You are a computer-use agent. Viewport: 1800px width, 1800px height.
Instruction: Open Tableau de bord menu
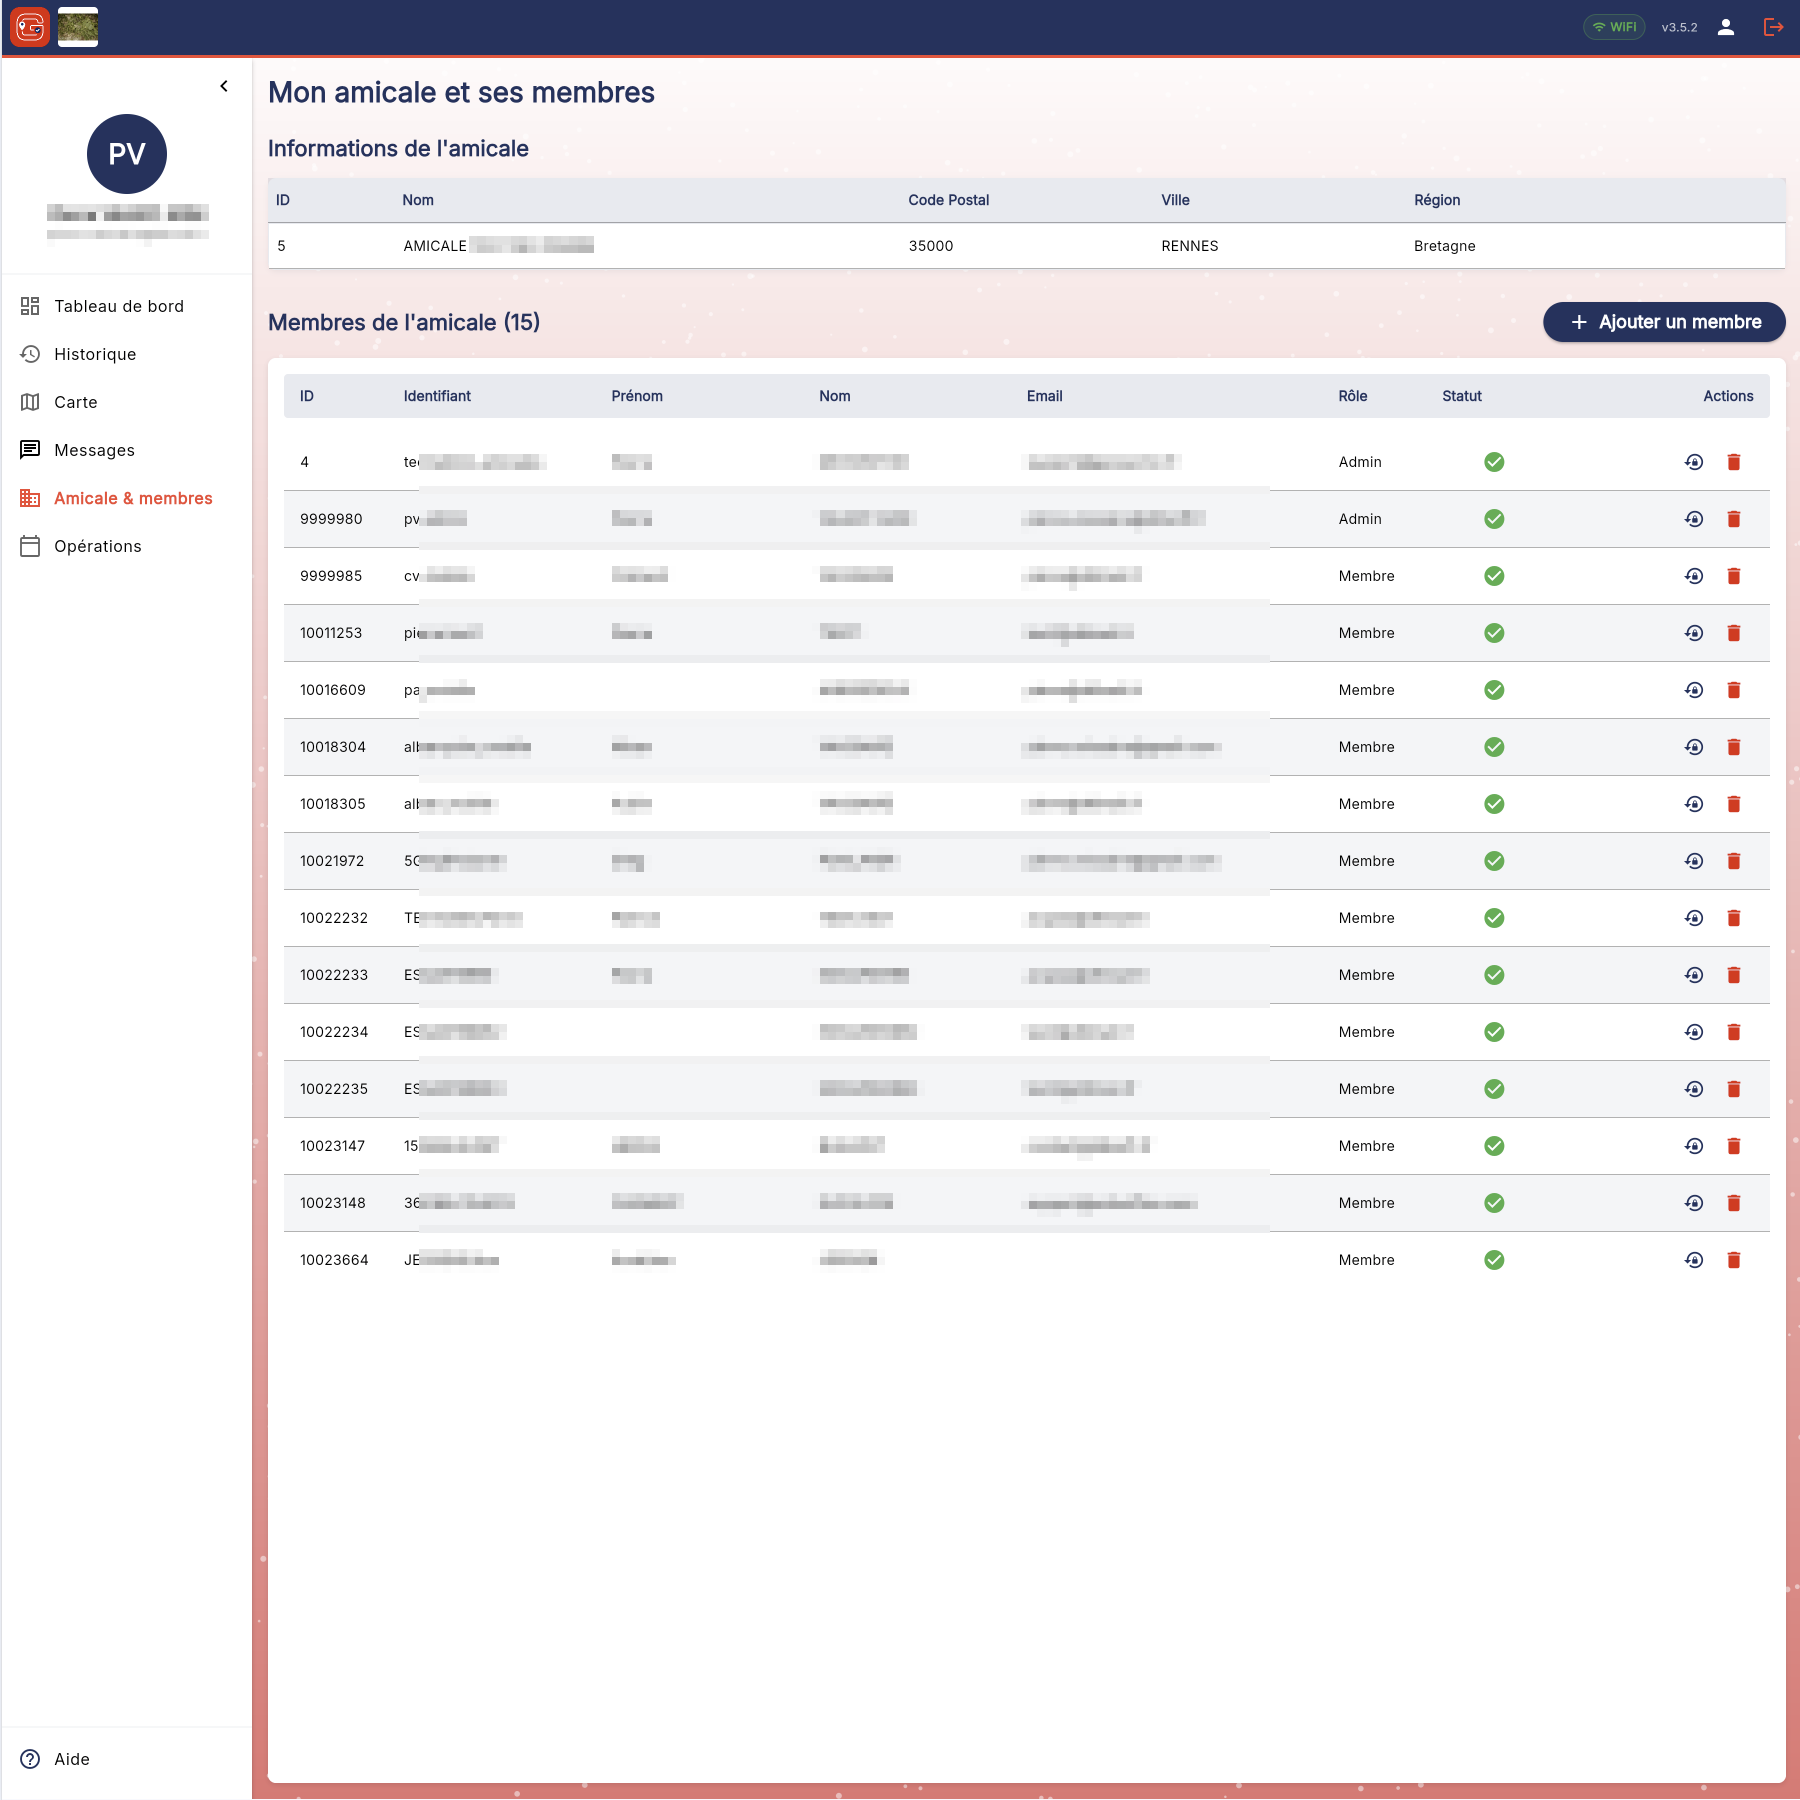(118, 306)
